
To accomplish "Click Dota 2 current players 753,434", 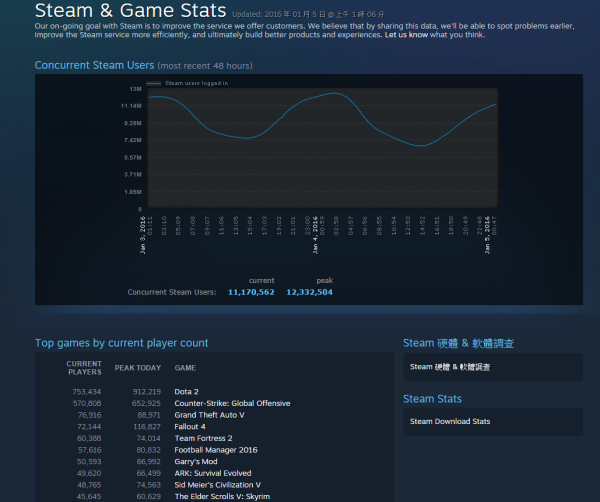I will pyautogui.click(x=87, y=392).
